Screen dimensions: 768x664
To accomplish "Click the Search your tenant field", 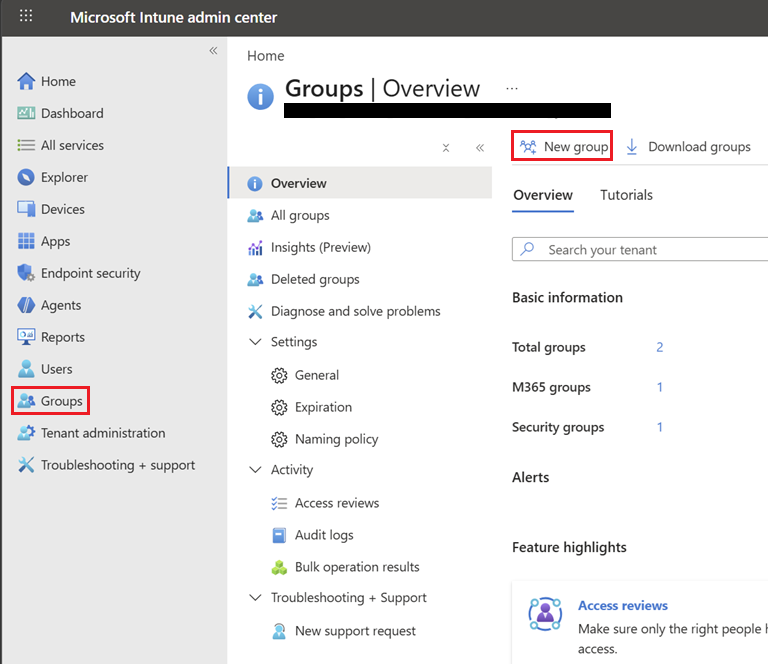I will [x=640, y=249].
